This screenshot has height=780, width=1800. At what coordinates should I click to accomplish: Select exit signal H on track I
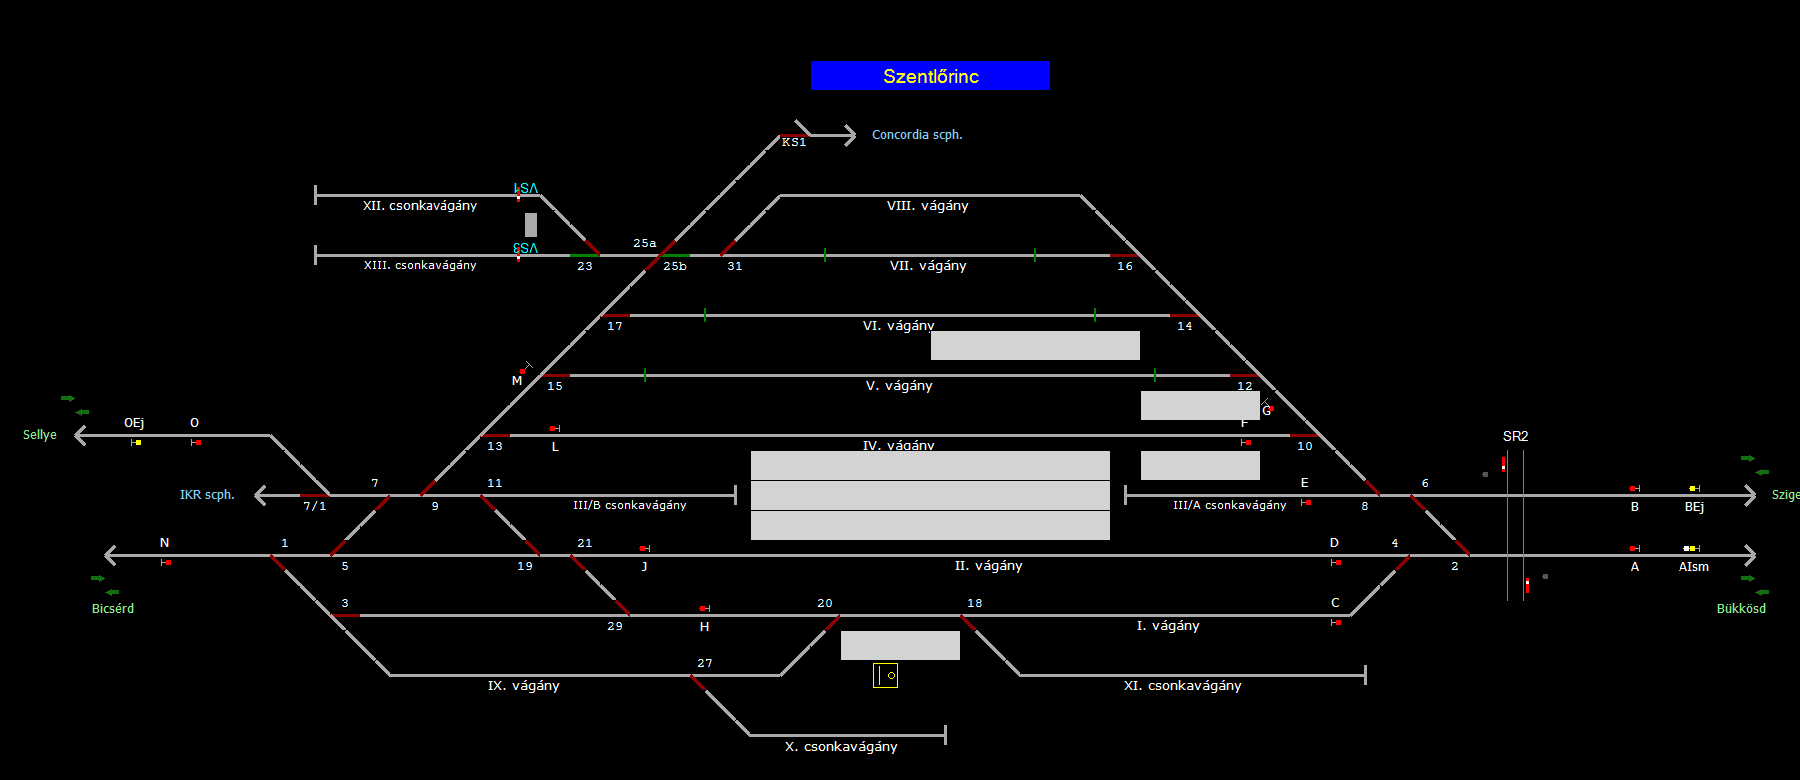click(704, 608)
